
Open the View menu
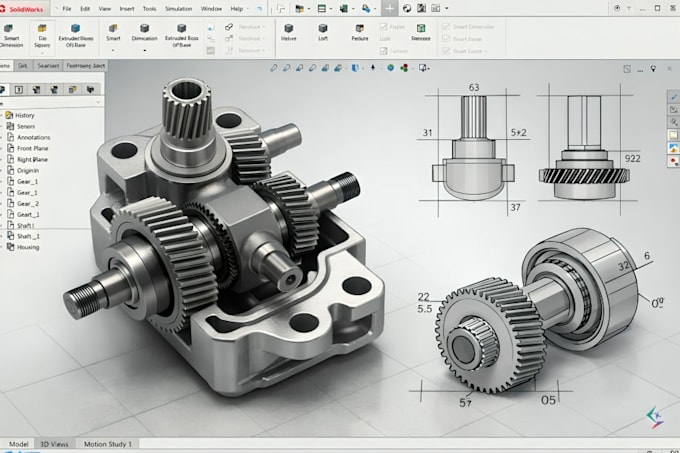click(105, 9)
